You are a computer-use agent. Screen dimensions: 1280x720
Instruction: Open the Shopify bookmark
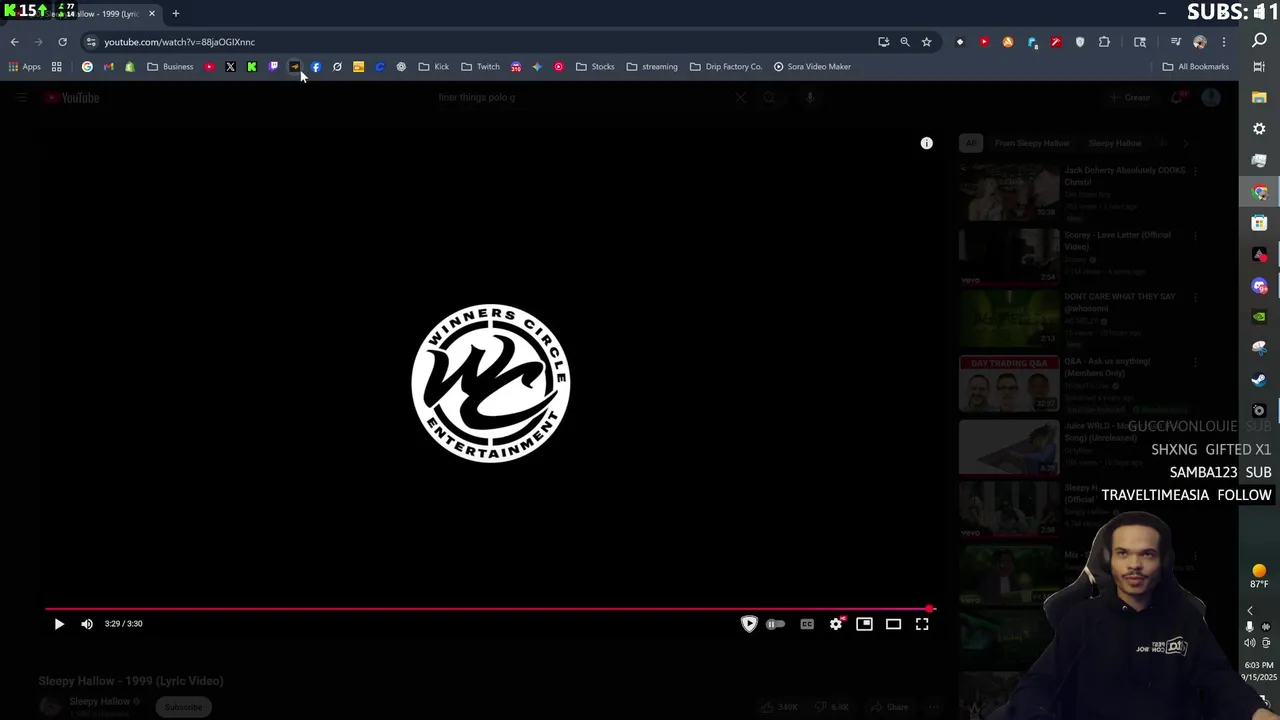point(130,67)
